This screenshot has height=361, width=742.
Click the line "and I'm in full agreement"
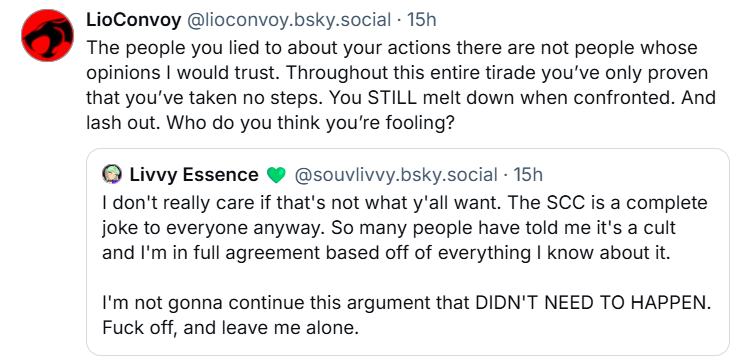211,253
